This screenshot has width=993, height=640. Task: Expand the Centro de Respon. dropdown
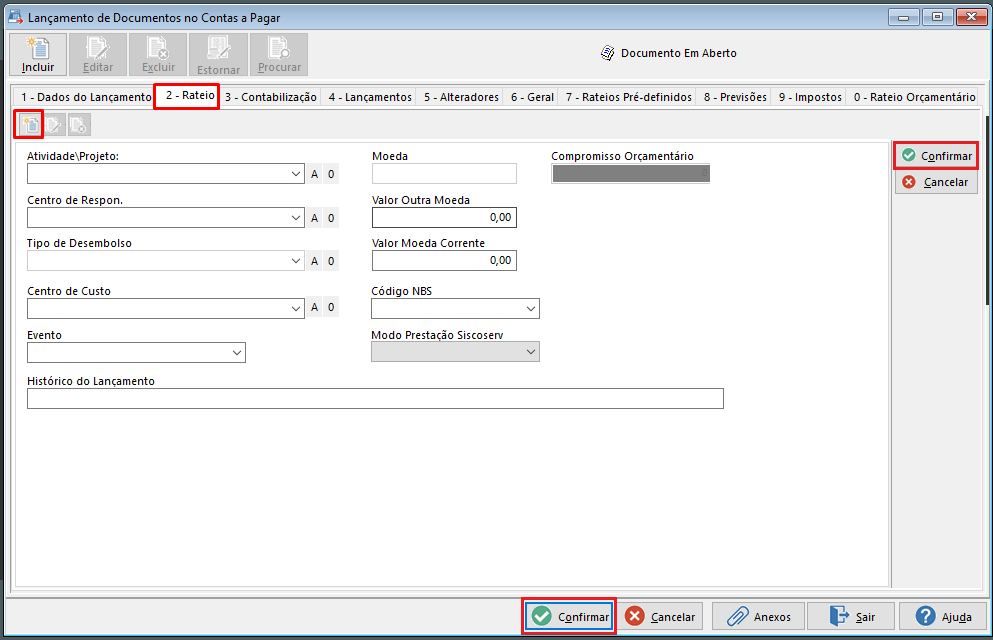coord(296,218)
